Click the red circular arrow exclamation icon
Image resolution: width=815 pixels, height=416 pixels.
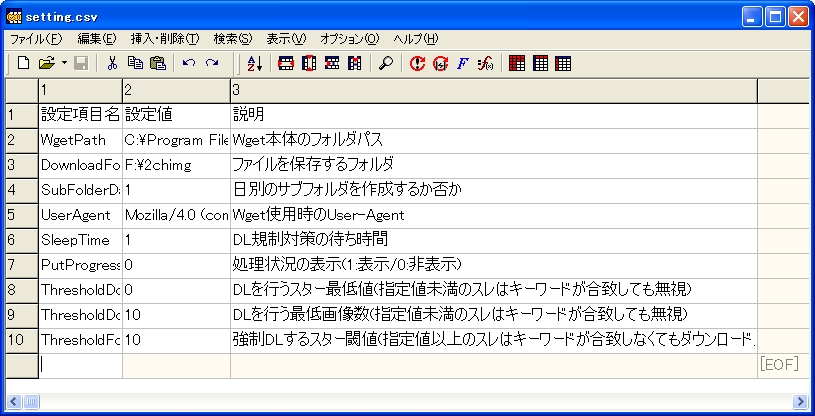point(417,63)
